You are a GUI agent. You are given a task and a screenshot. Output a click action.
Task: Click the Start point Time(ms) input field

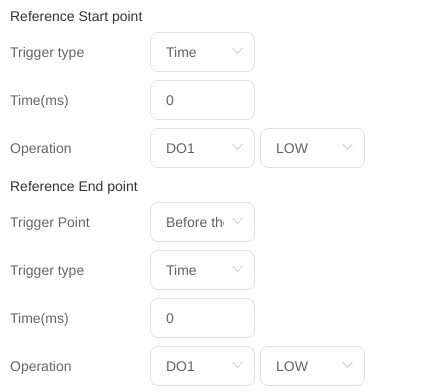[202, 100]
